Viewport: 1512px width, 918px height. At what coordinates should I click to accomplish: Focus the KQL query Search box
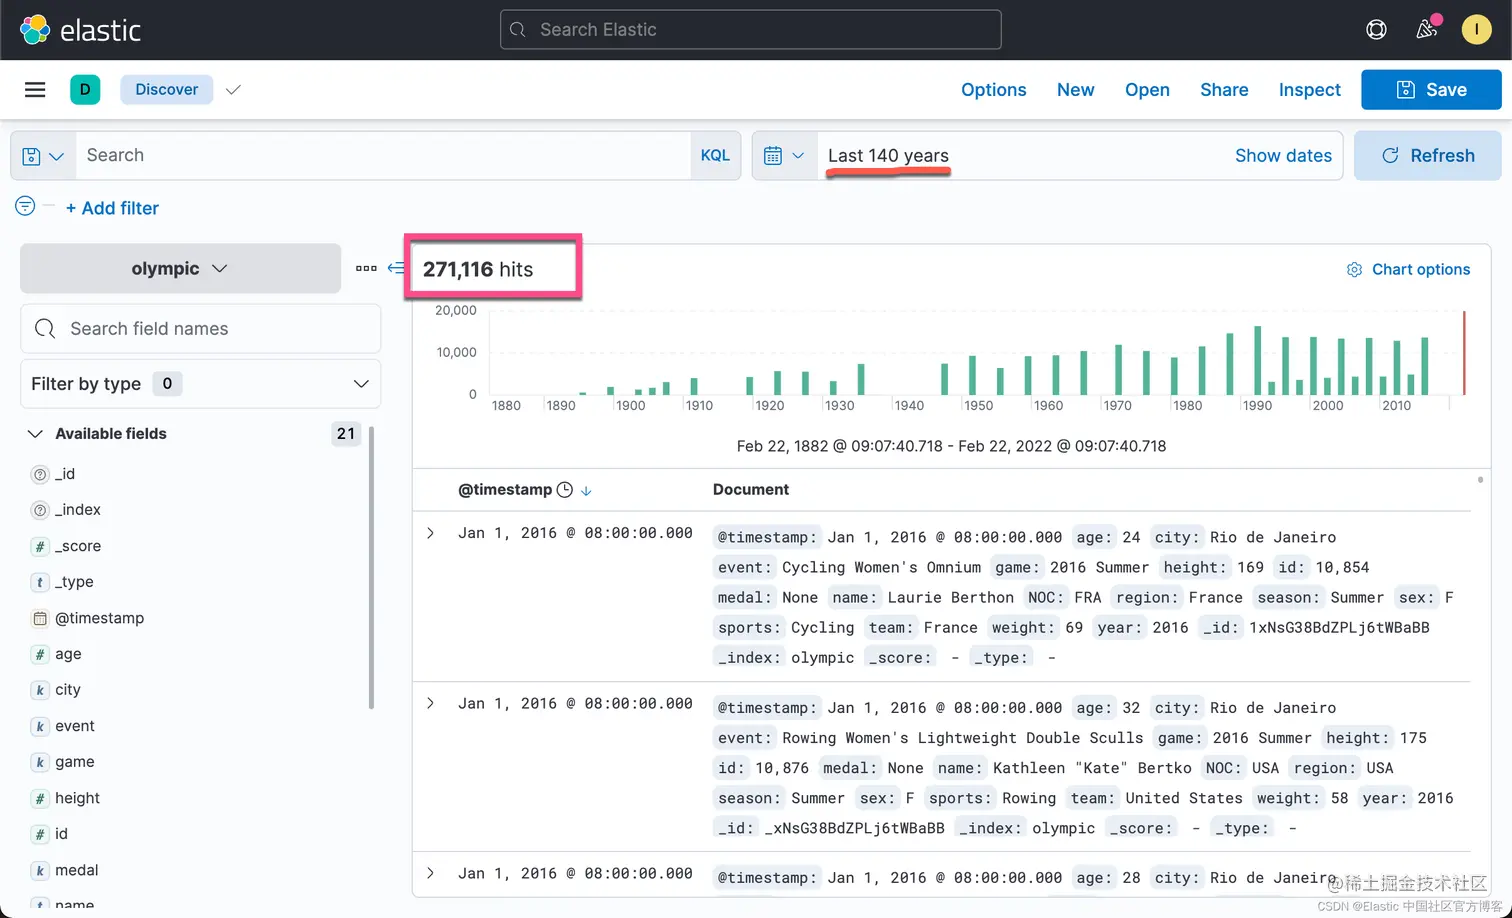point(383,156)
